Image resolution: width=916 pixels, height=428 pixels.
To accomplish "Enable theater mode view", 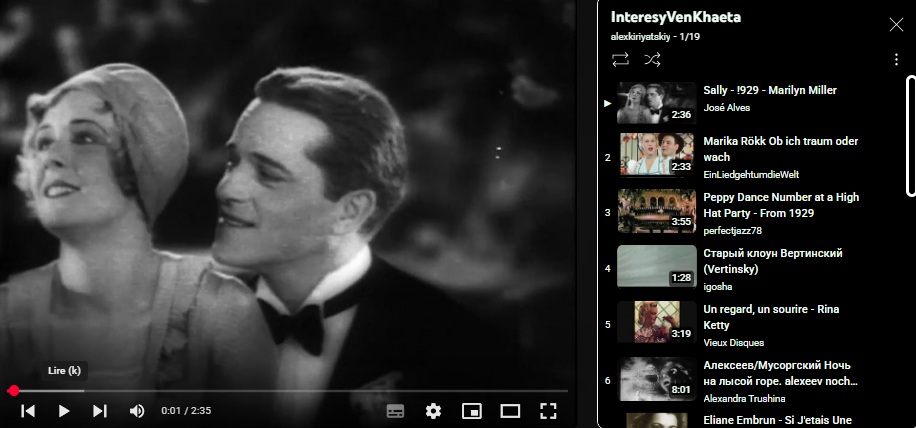I will [x=510, y=411].
